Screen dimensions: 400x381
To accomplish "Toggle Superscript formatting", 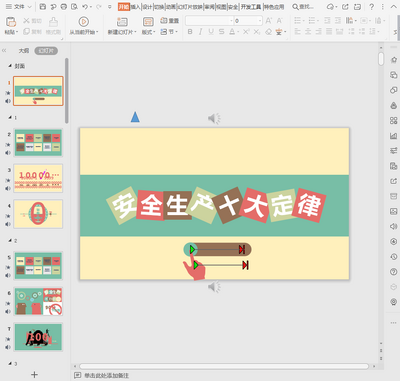I will (246, 32).
